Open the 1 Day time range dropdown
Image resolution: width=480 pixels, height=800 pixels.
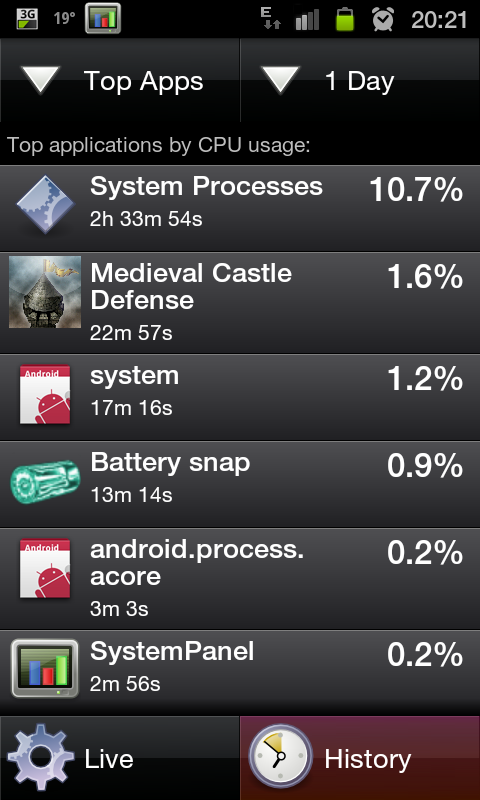tap(360, 81)
